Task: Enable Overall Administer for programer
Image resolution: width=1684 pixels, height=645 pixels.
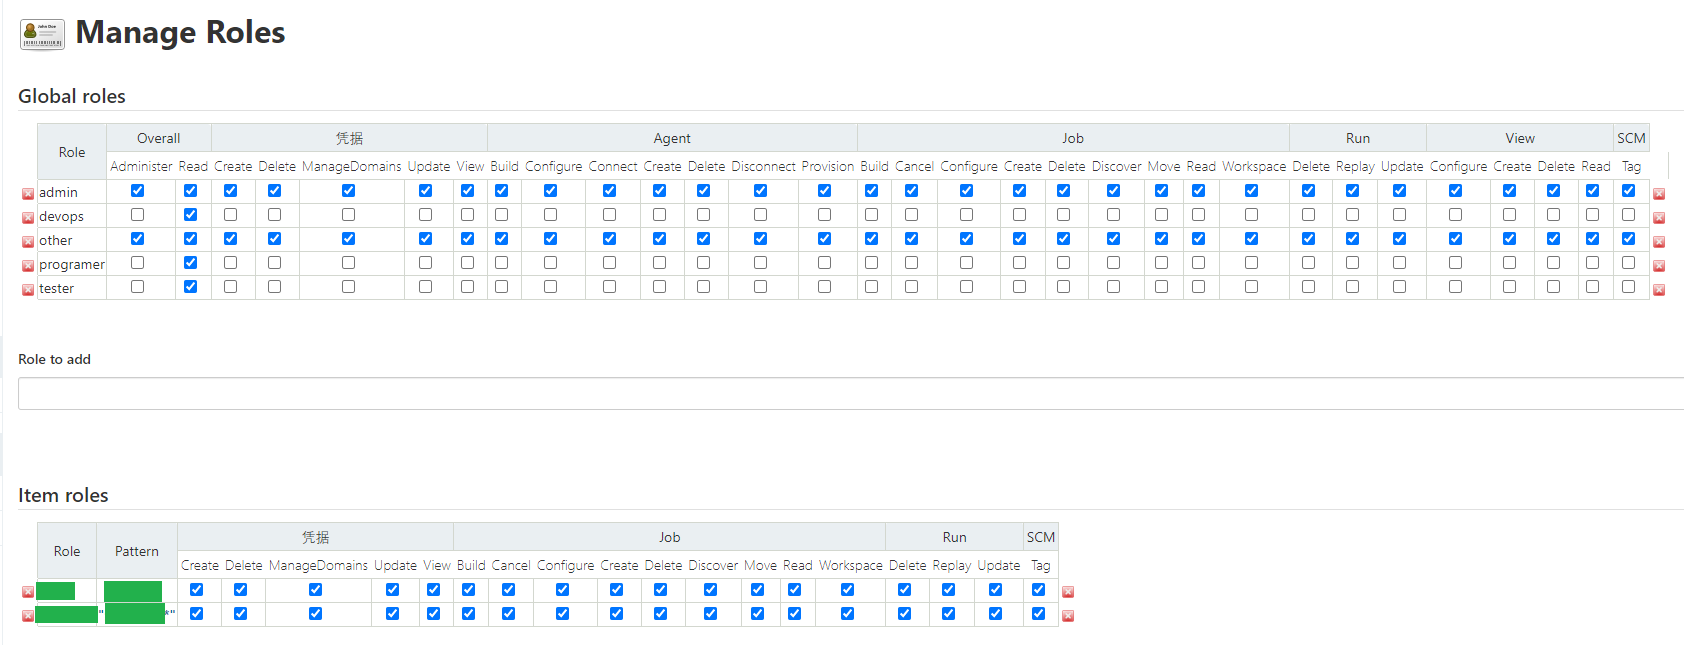Action: click(x=138, y=262)
